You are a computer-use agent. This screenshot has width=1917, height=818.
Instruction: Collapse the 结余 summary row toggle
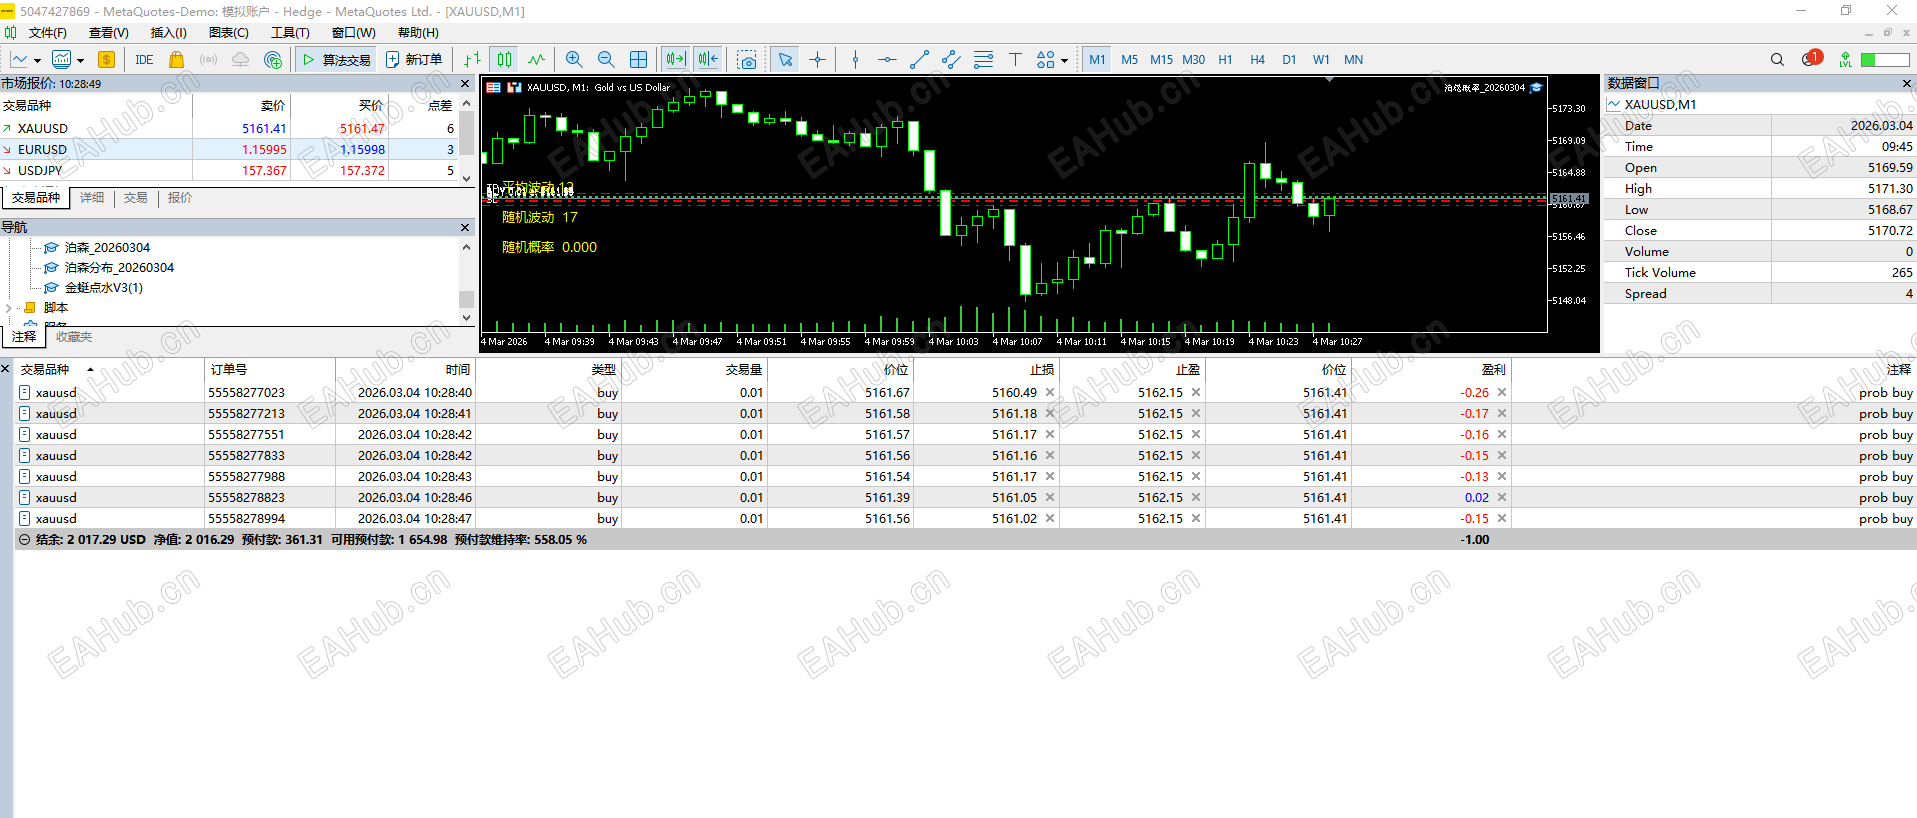[24, 540]
